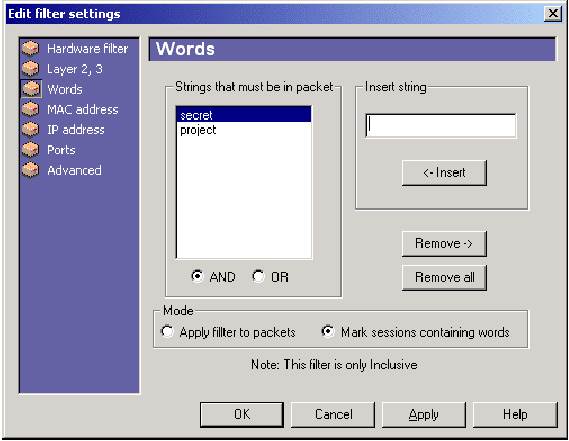The height and width of the screenshot is (441, 569).
Task: Open the Layer 2, 3 section label
Action: pos(75,69)
